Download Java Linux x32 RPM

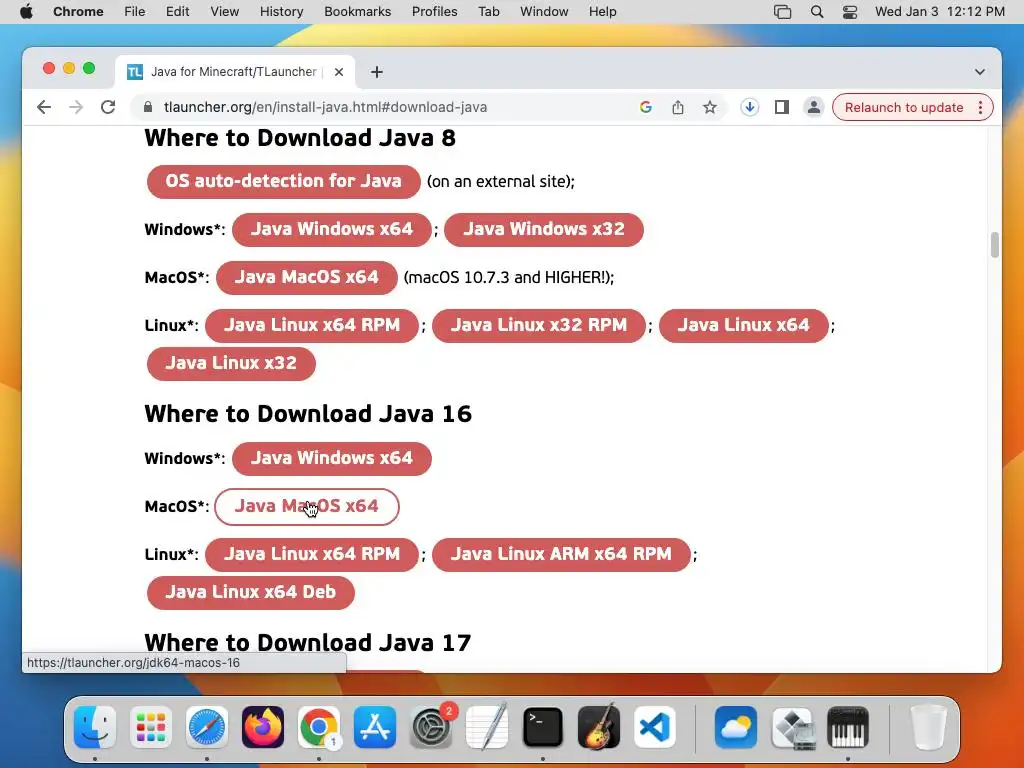(x=539, y=325)
